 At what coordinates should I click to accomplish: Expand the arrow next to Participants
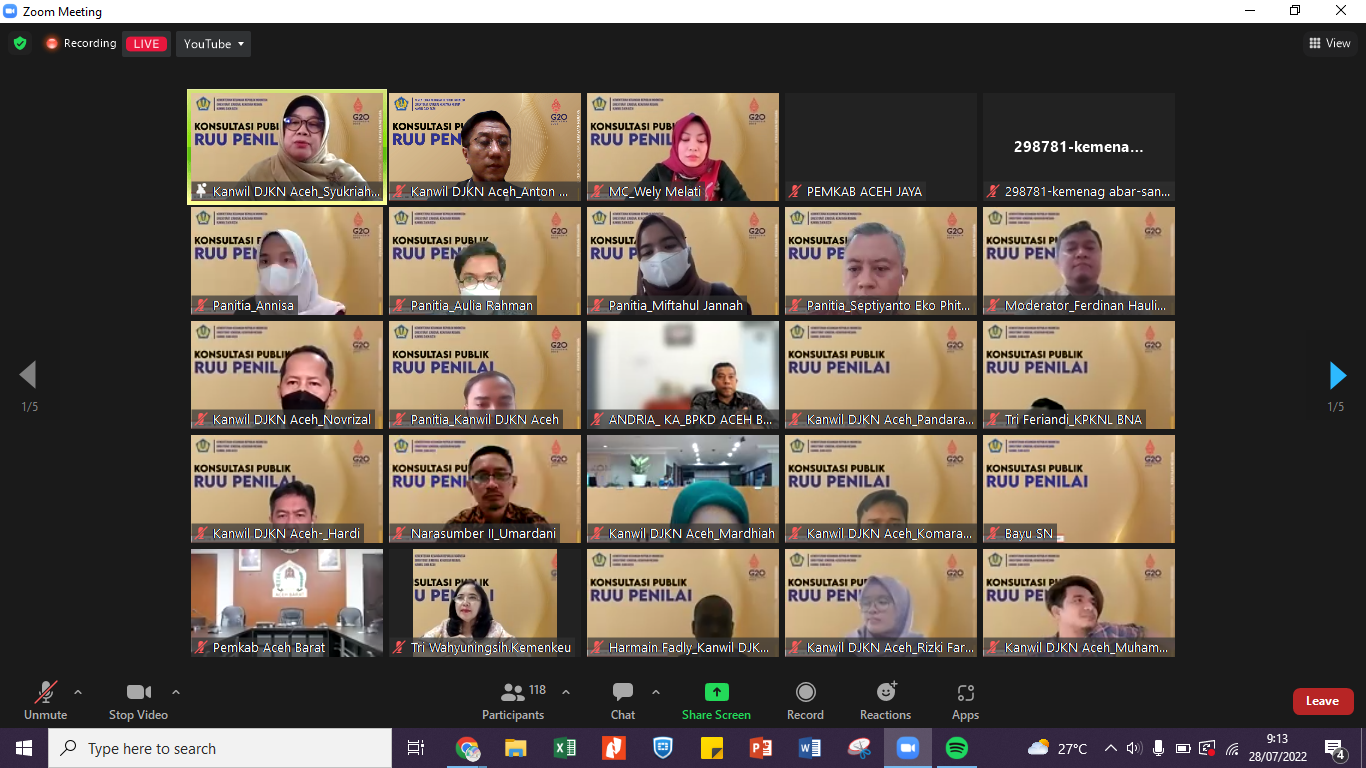click(566, 692)
